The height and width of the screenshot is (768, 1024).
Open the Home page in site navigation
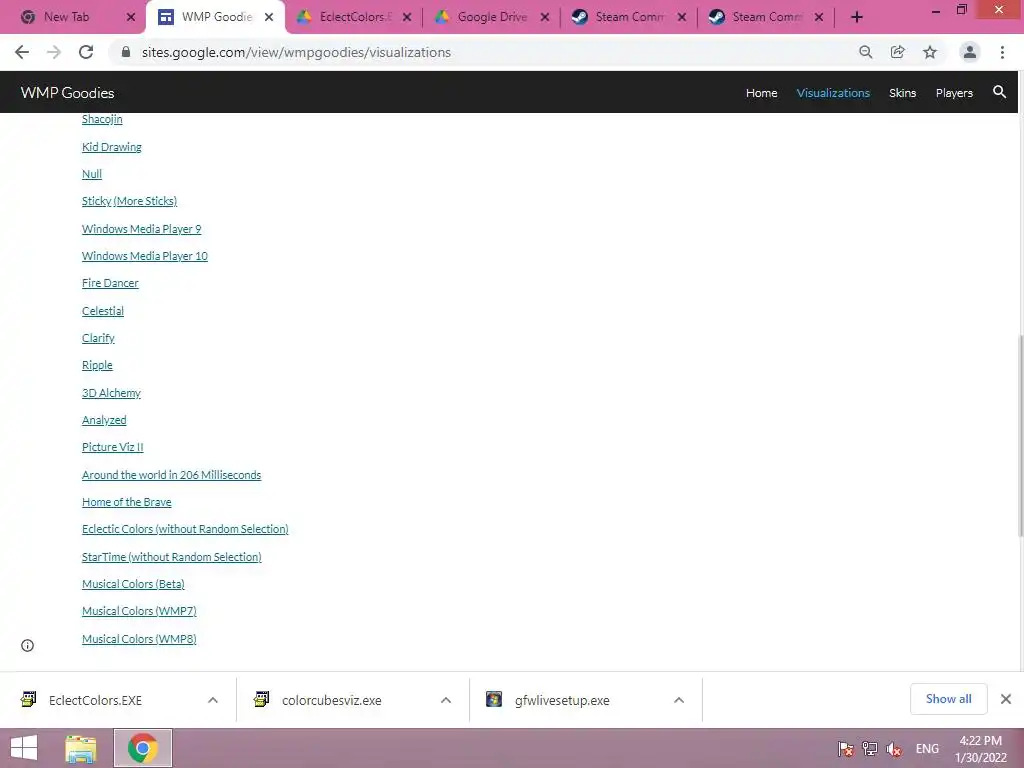(x=761, y=93)
